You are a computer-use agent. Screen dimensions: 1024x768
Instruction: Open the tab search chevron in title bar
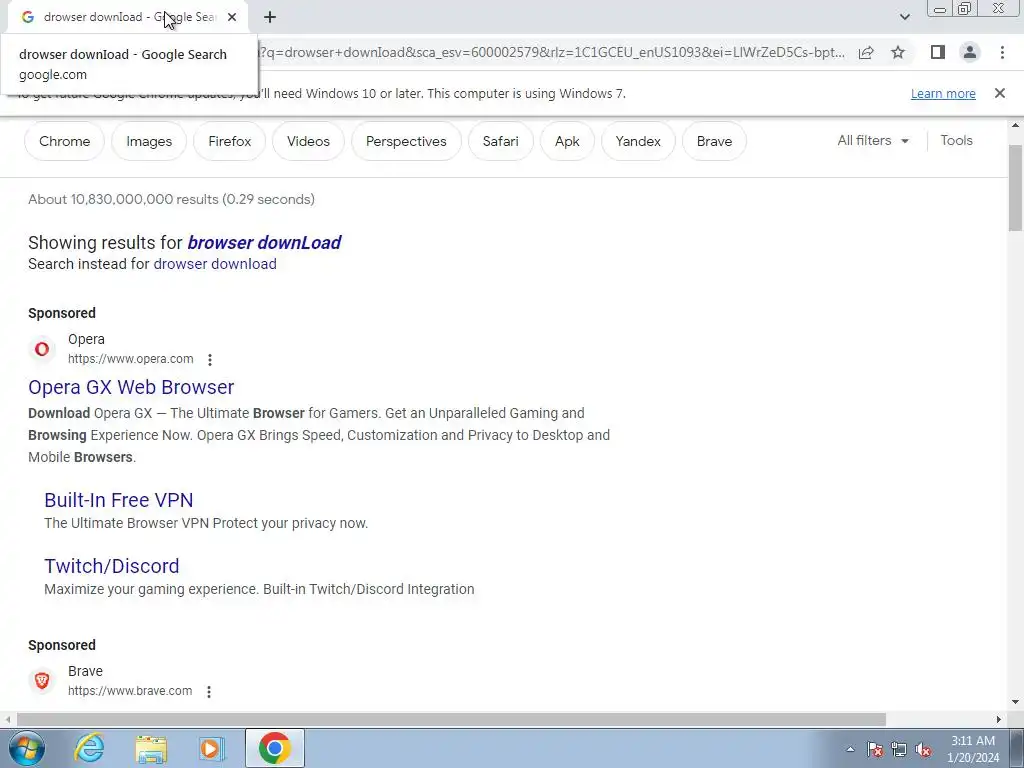click(904, 17)
